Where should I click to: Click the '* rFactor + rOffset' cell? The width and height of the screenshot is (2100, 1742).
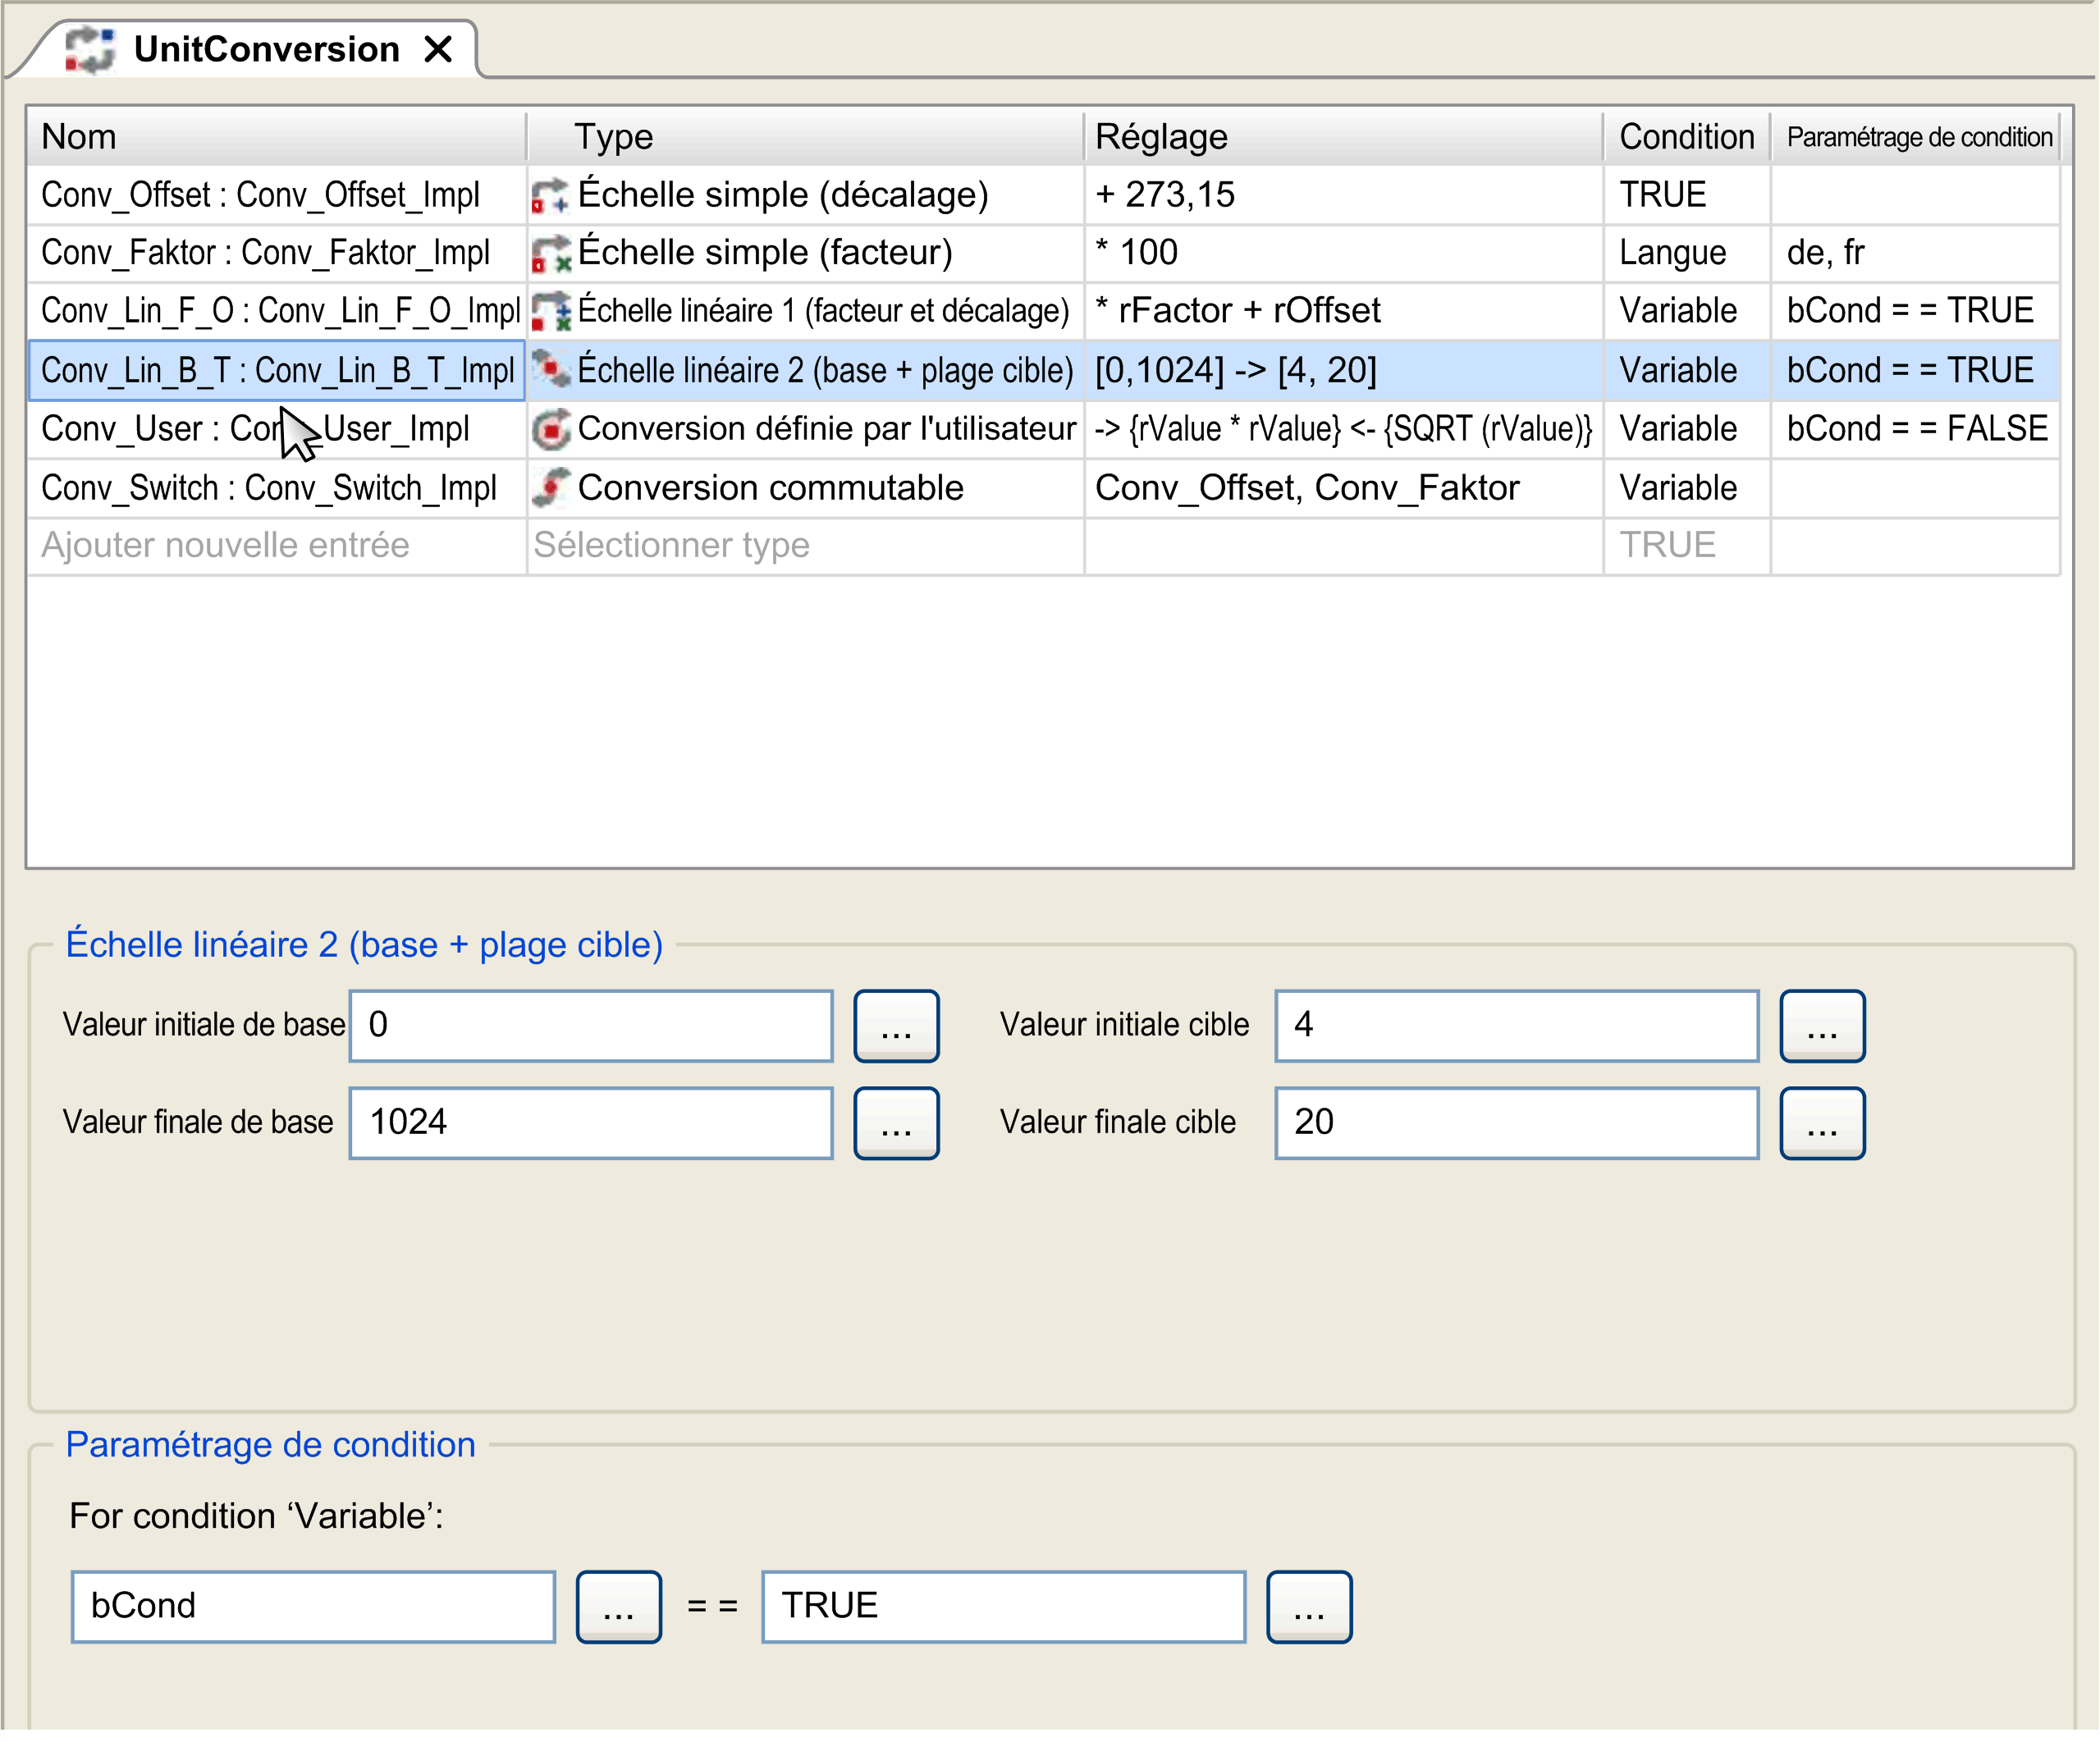pos(1344,311)
